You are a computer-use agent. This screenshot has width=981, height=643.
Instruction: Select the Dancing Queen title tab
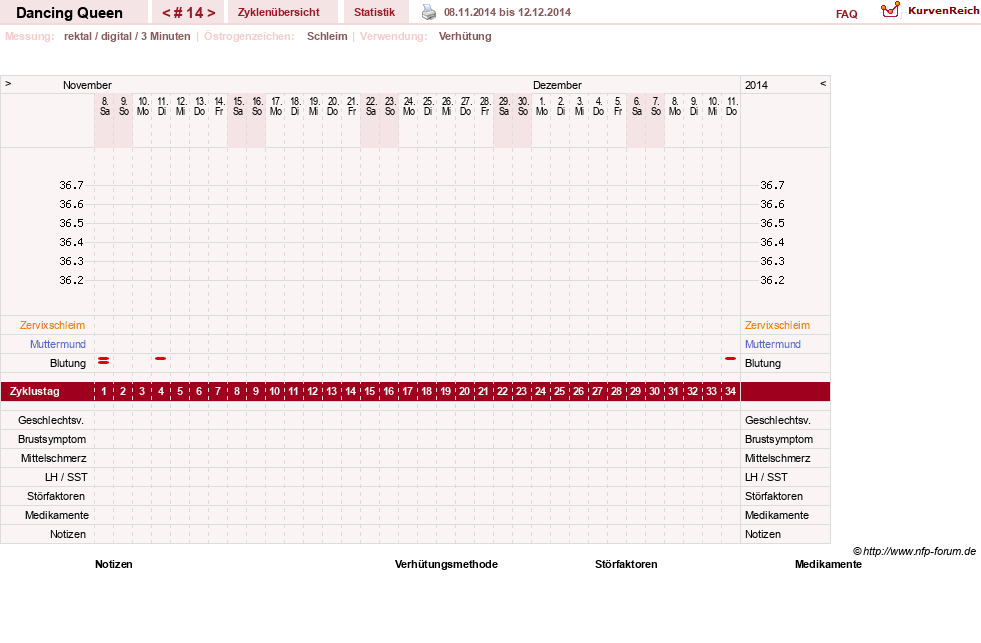pyautogui.click(x=69, y=13)
